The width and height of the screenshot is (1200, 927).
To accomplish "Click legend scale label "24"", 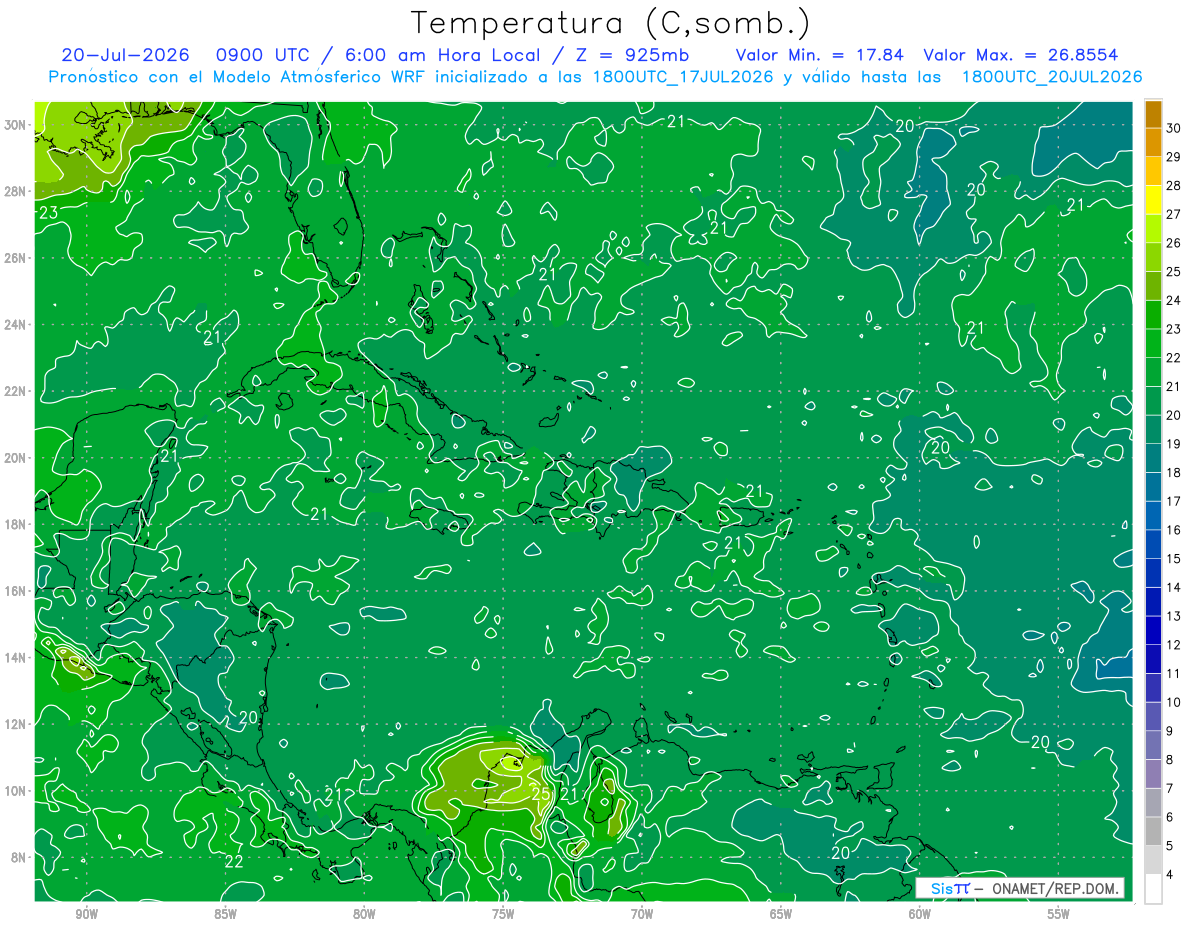I will coord(1174,301).
